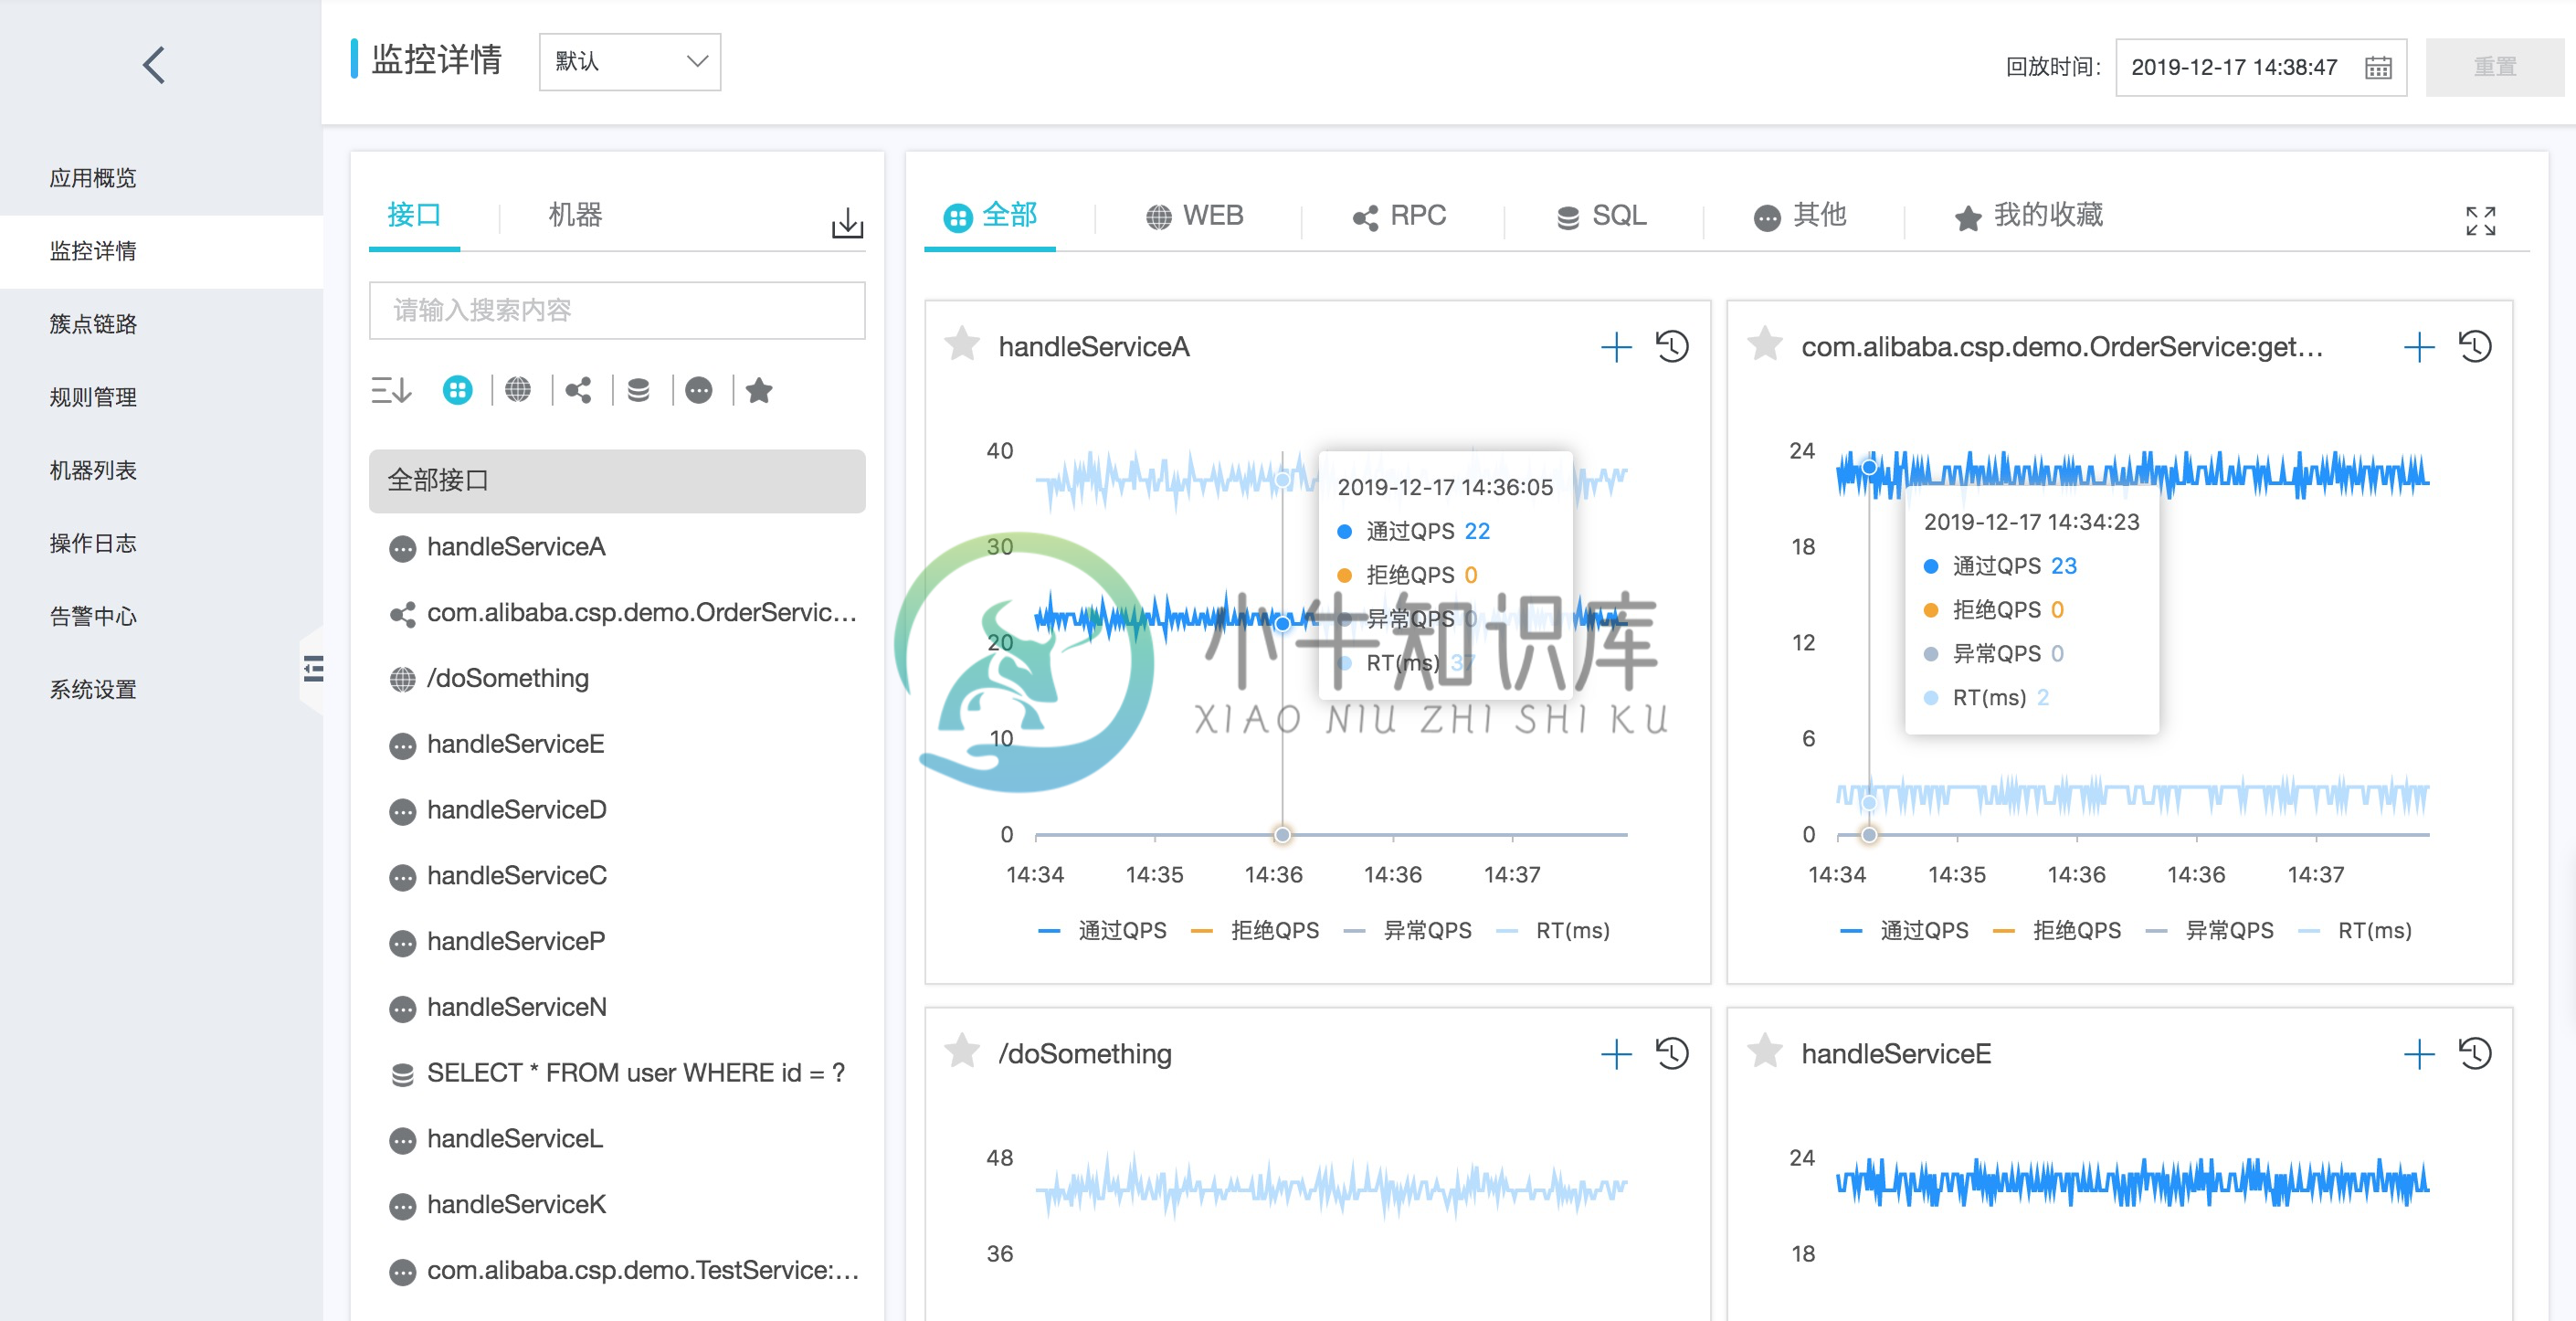Screen dimensions: 2576x1321
Task: Download the interface list data
Action: point(847,221)
